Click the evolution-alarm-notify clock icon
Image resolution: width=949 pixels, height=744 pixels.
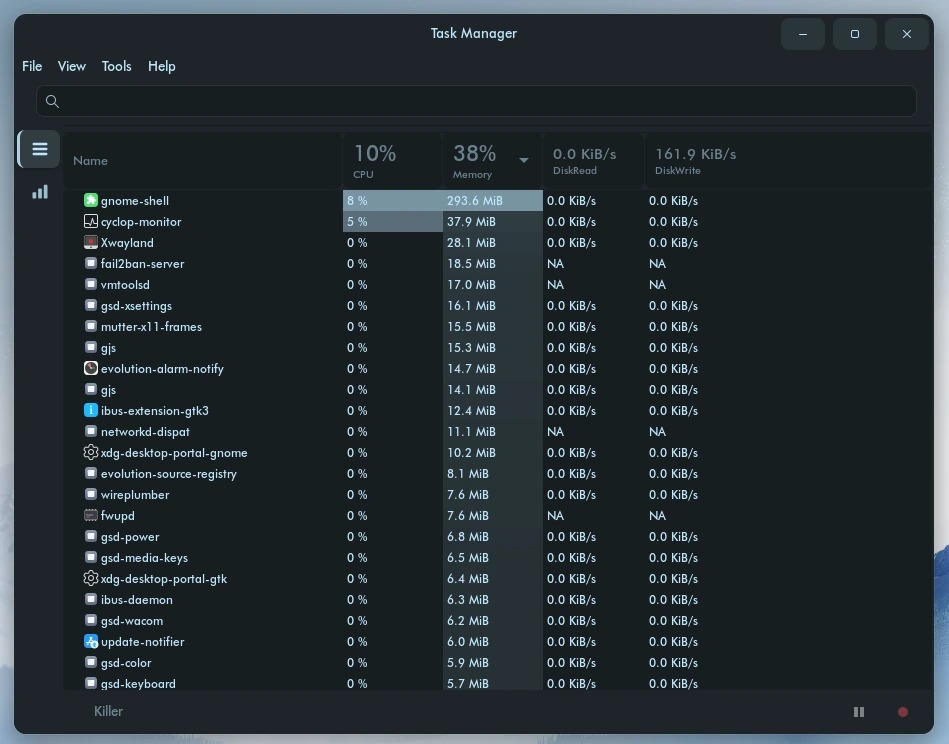91,369
